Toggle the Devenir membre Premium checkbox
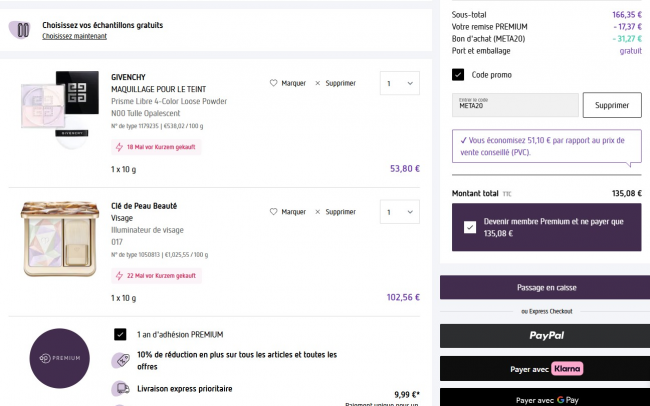The height and width of the screenshot is (406, 650). [x=470, y=227]
